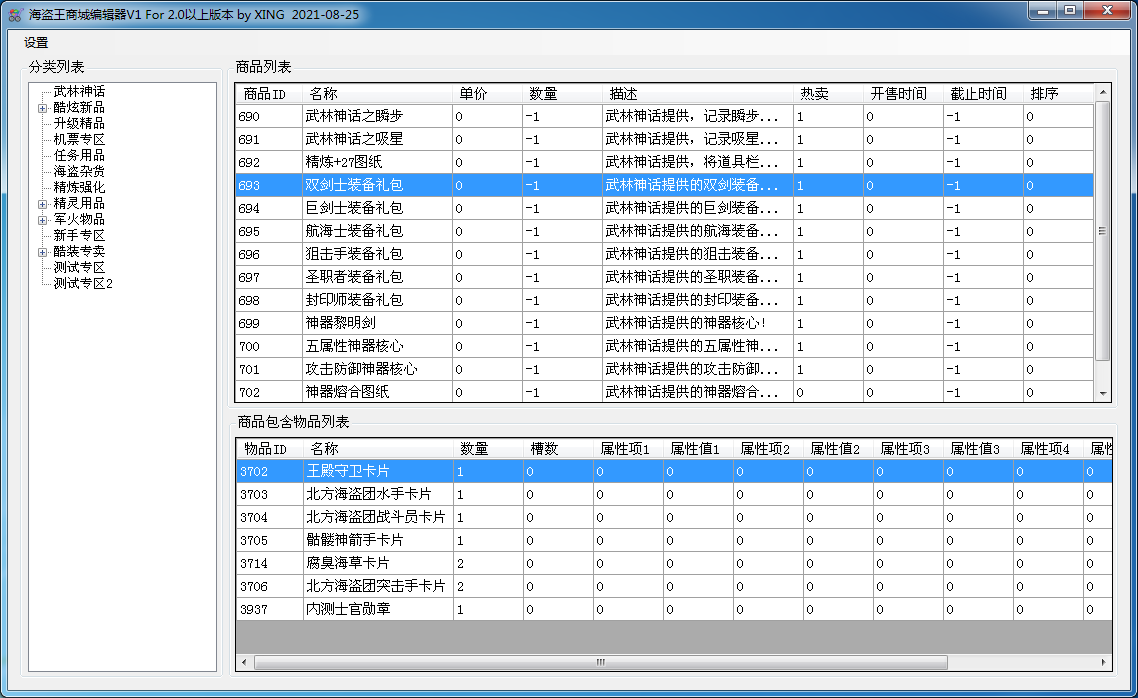Select item 骷髅神箭手卡片
1138x698 pixels.
click(x=674, y=541)
